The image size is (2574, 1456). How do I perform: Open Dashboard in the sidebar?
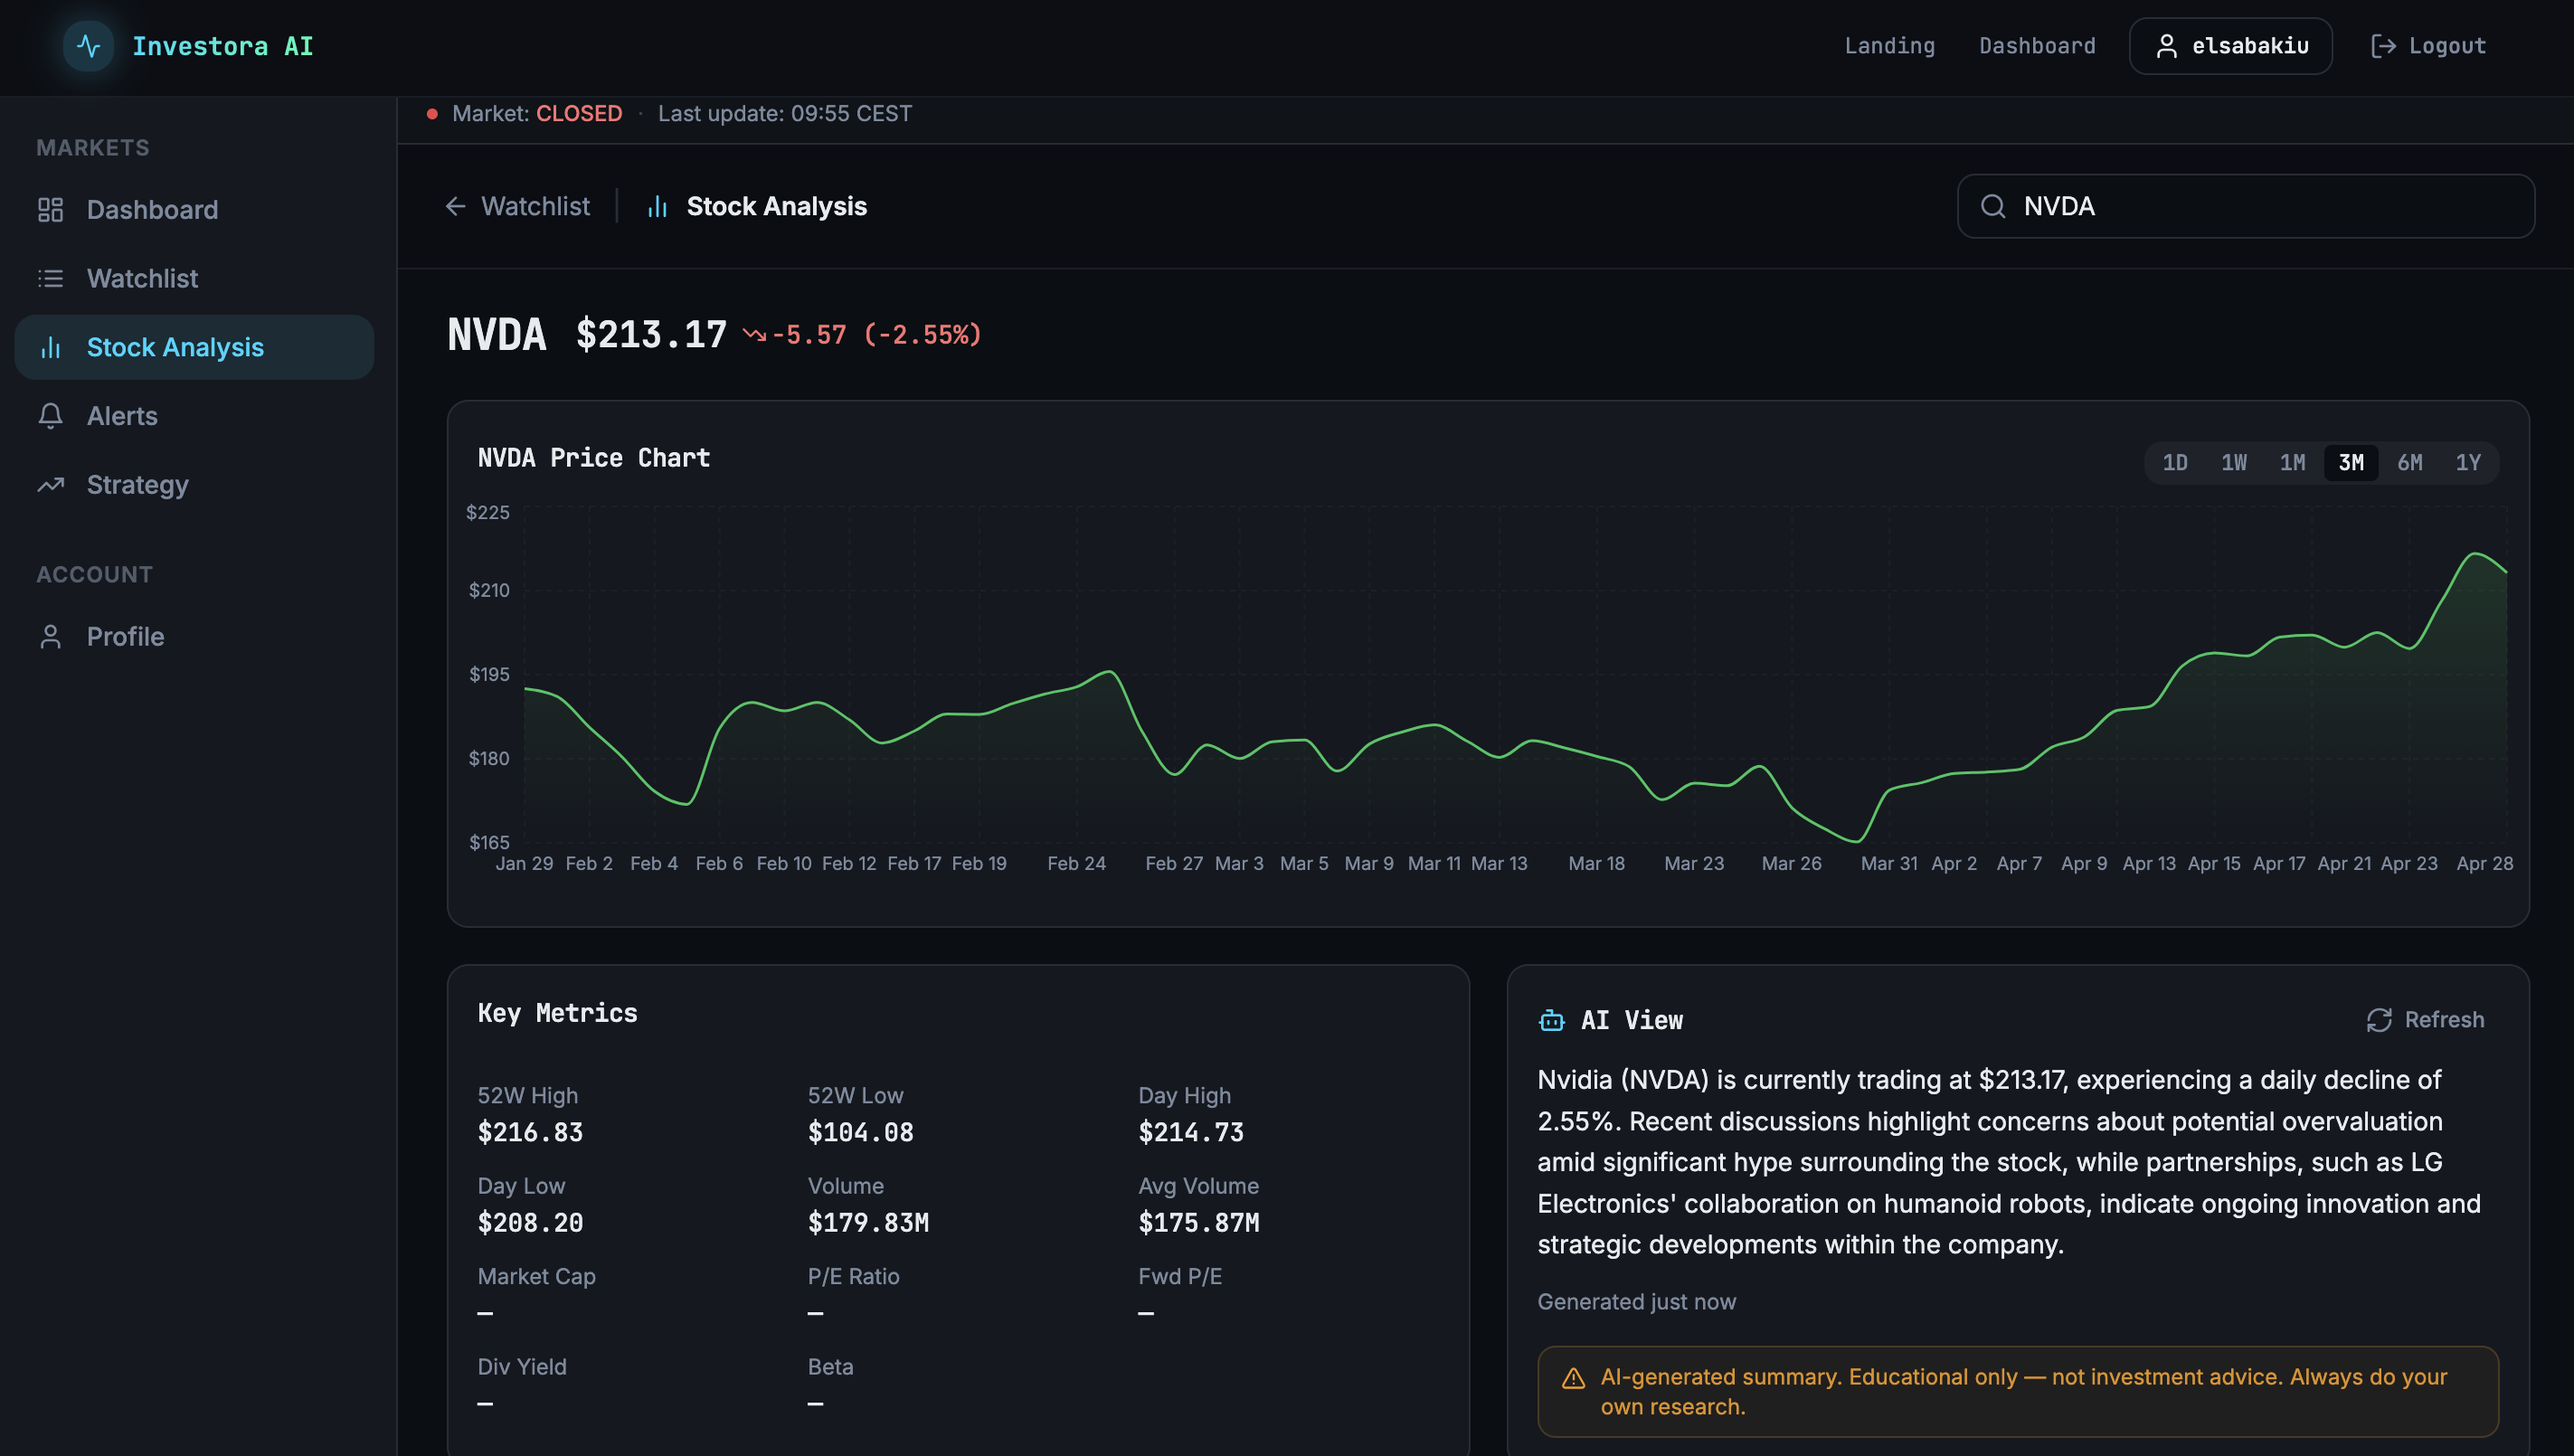point(194,209)
